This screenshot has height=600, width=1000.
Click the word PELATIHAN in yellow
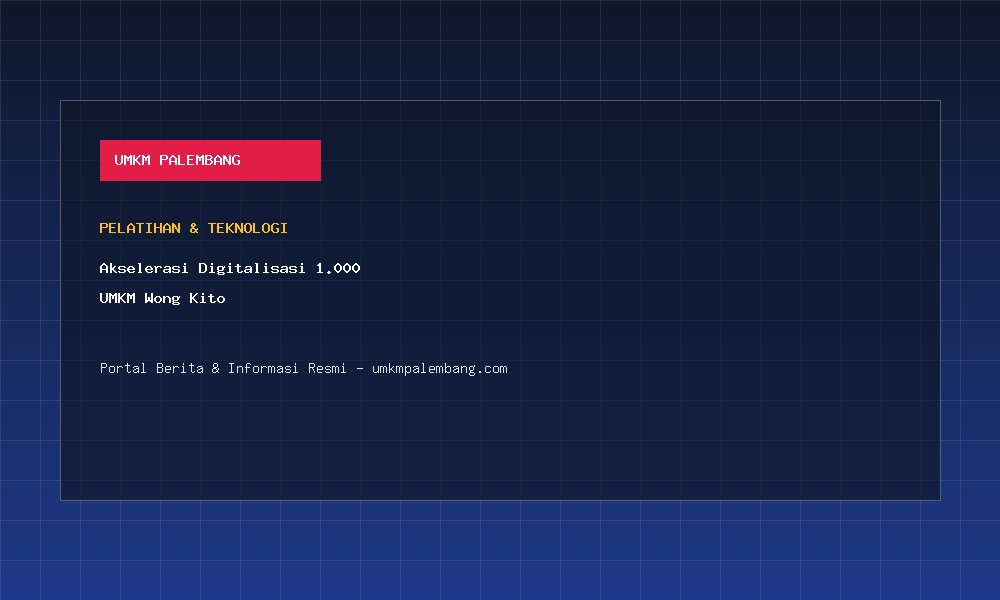coord(140,228)
